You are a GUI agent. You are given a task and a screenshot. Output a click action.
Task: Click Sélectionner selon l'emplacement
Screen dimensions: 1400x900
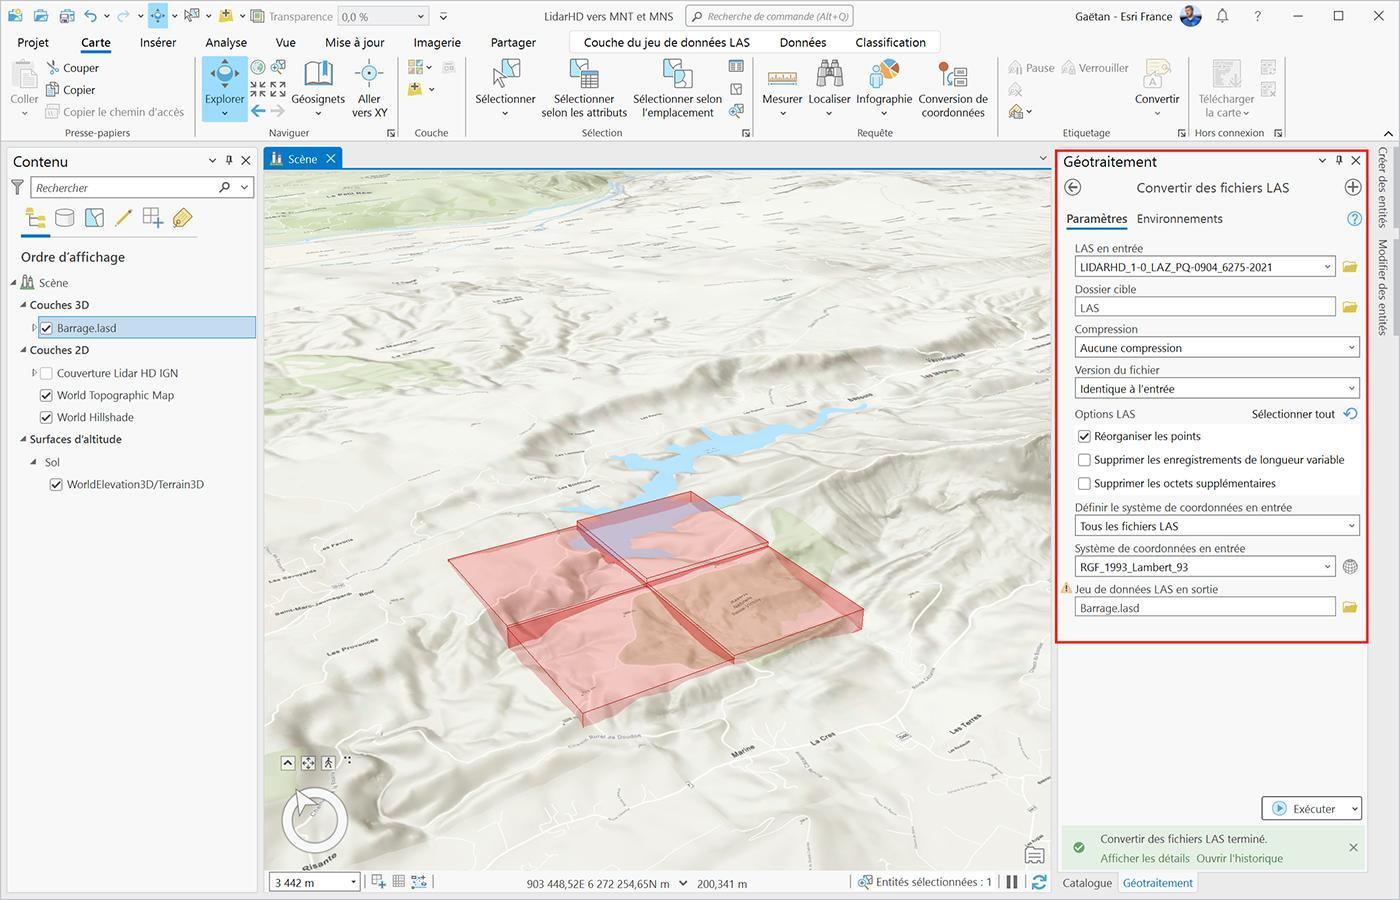pyautogui.click(x=677, y=88)
